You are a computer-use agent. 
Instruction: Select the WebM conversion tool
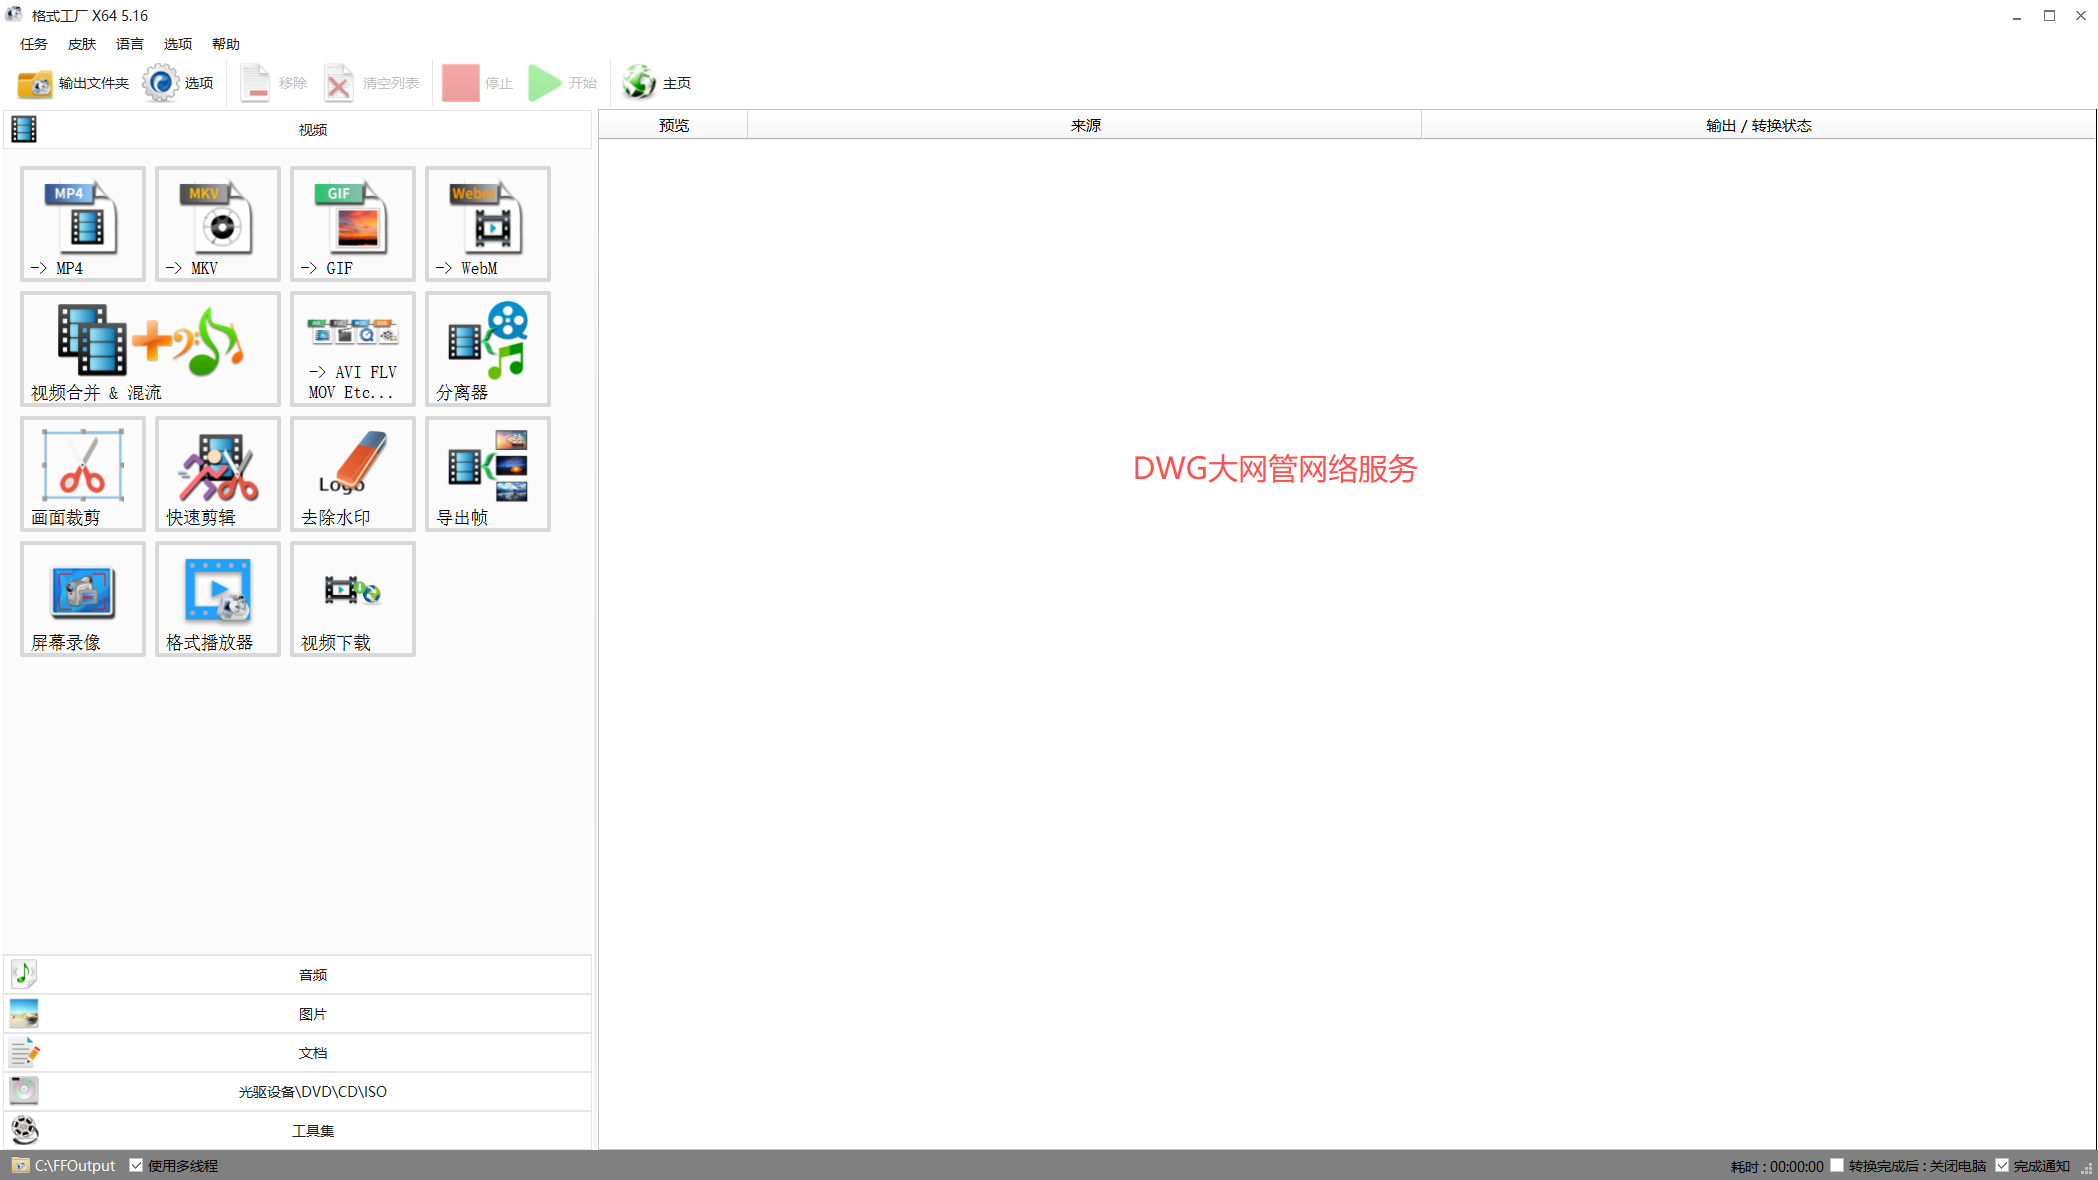point(487,224)
